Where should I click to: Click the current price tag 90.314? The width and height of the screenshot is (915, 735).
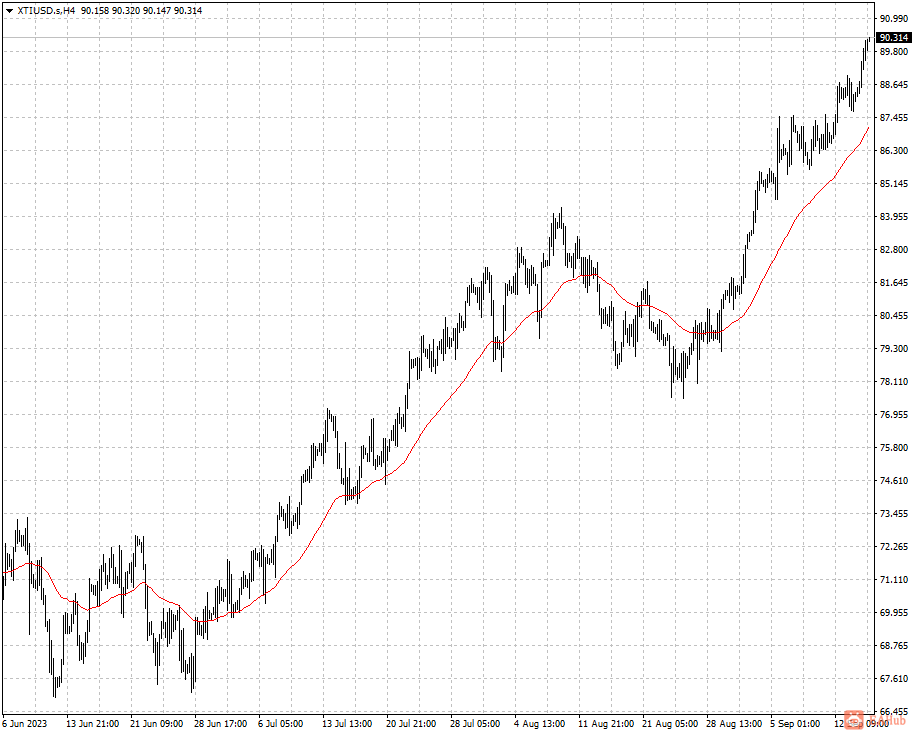[894, 38]
